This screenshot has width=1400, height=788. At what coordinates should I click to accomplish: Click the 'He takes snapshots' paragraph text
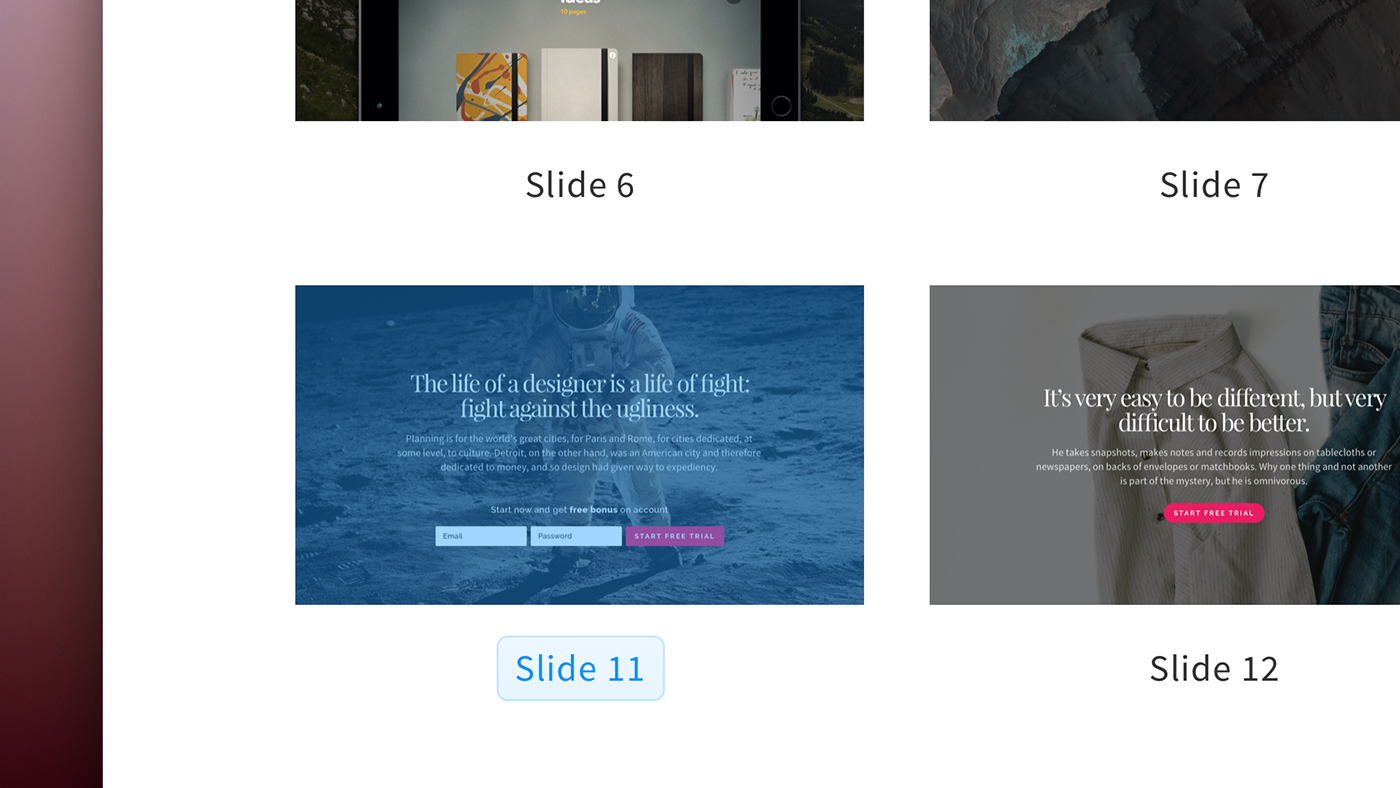point(1214,466)
